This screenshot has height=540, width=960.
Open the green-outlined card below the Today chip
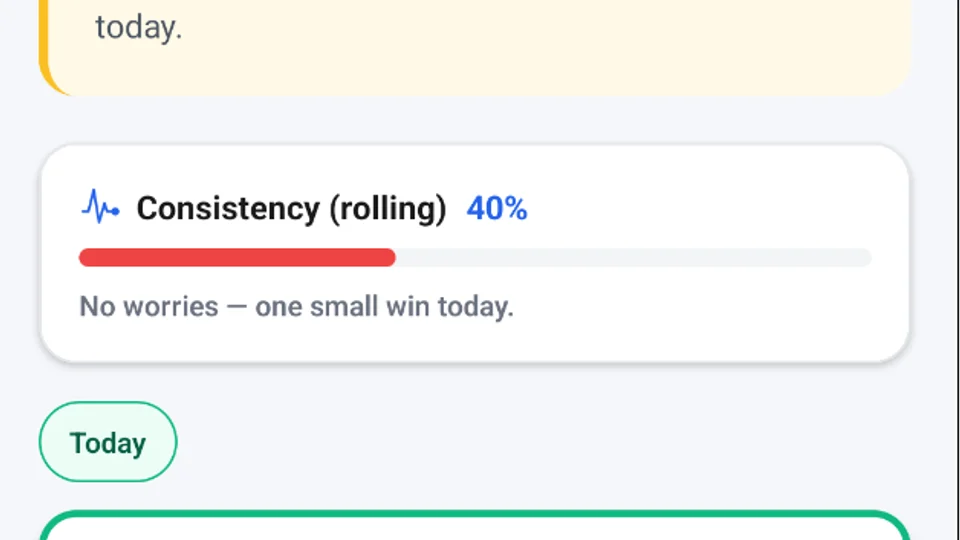coord(475,528)
